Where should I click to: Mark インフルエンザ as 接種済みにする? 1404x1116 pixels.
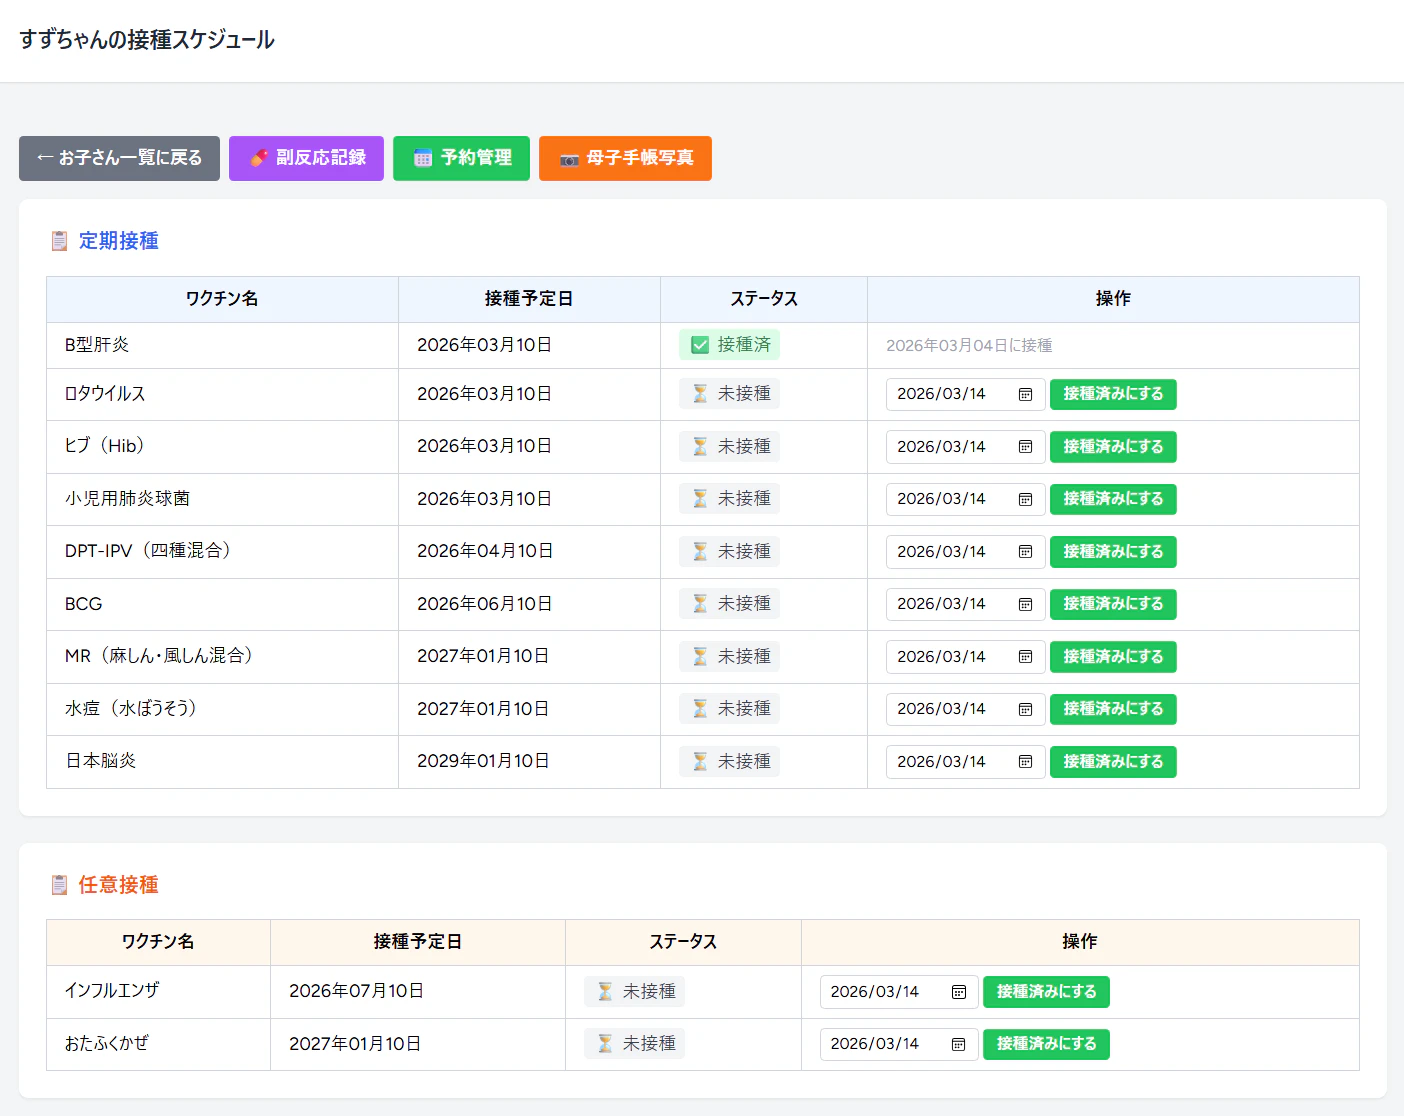1046,992
